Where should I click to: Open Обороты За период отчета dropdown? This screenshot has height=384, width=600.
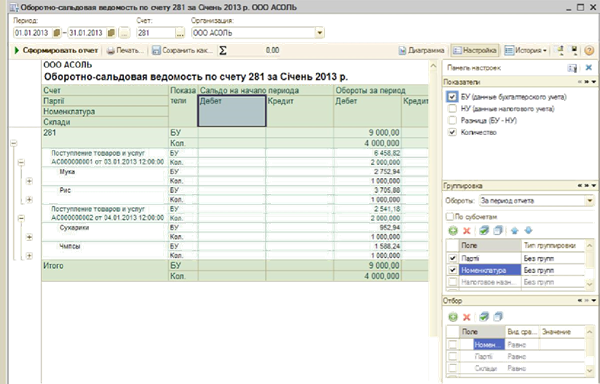pyautogui.click(x=590, y=201)
